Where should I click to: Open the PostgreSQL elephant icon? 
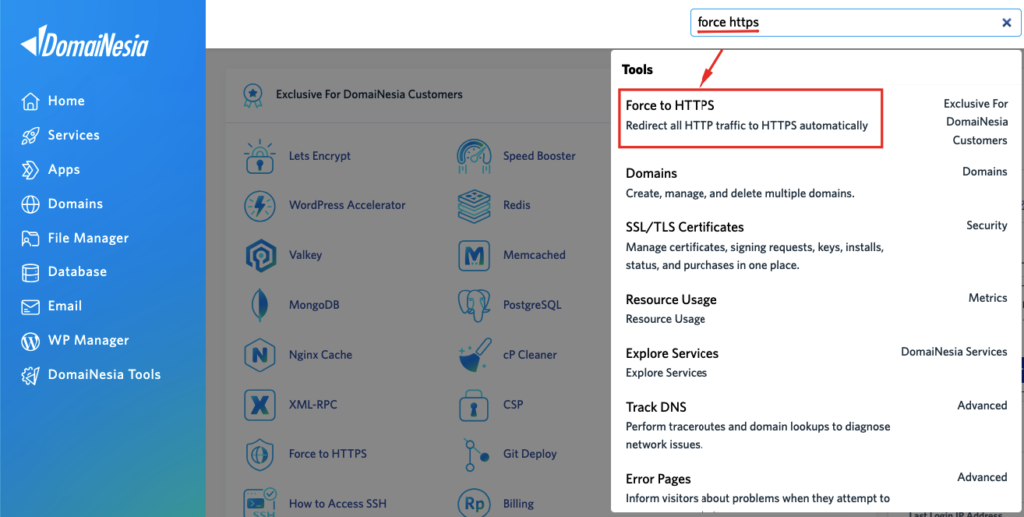(x=474, y=305)
